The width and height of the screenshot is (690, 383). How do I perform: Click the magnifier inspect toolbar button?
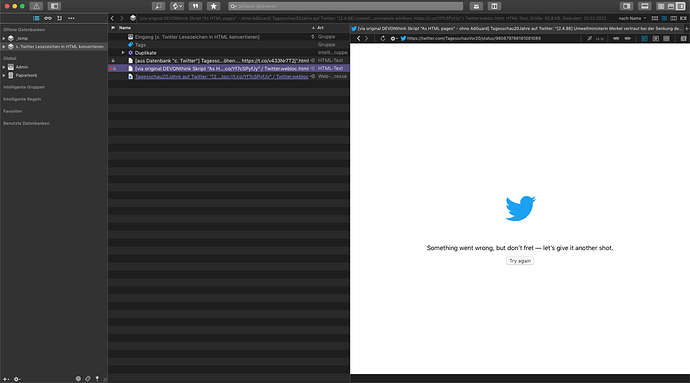click(158, 6)
